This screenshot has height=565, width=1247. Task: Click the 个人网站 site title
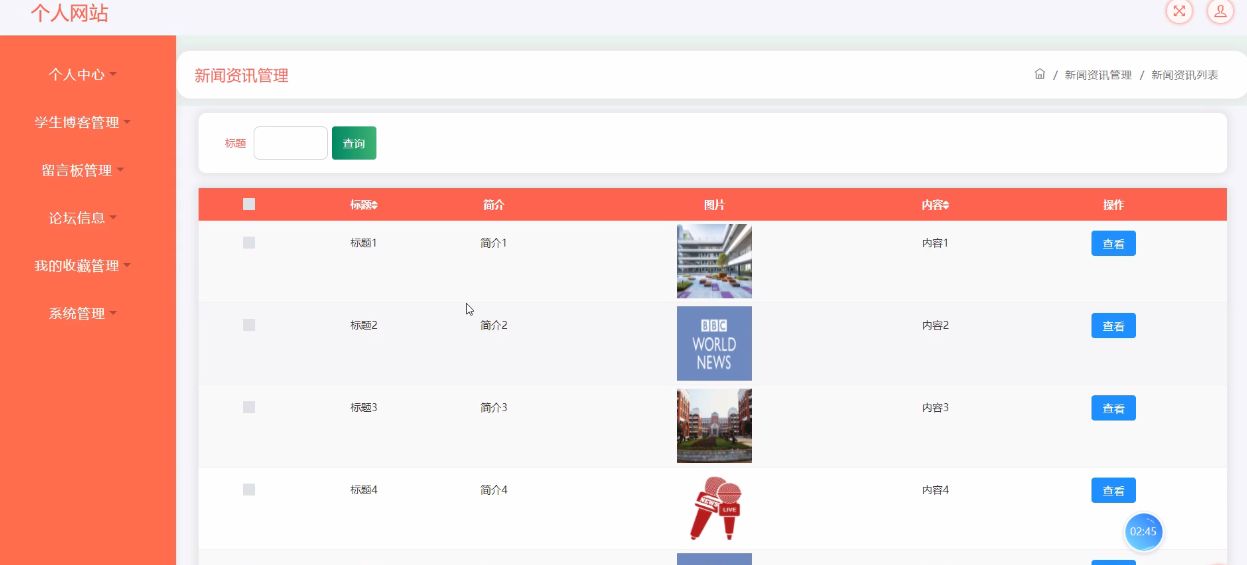coord(70,13)
